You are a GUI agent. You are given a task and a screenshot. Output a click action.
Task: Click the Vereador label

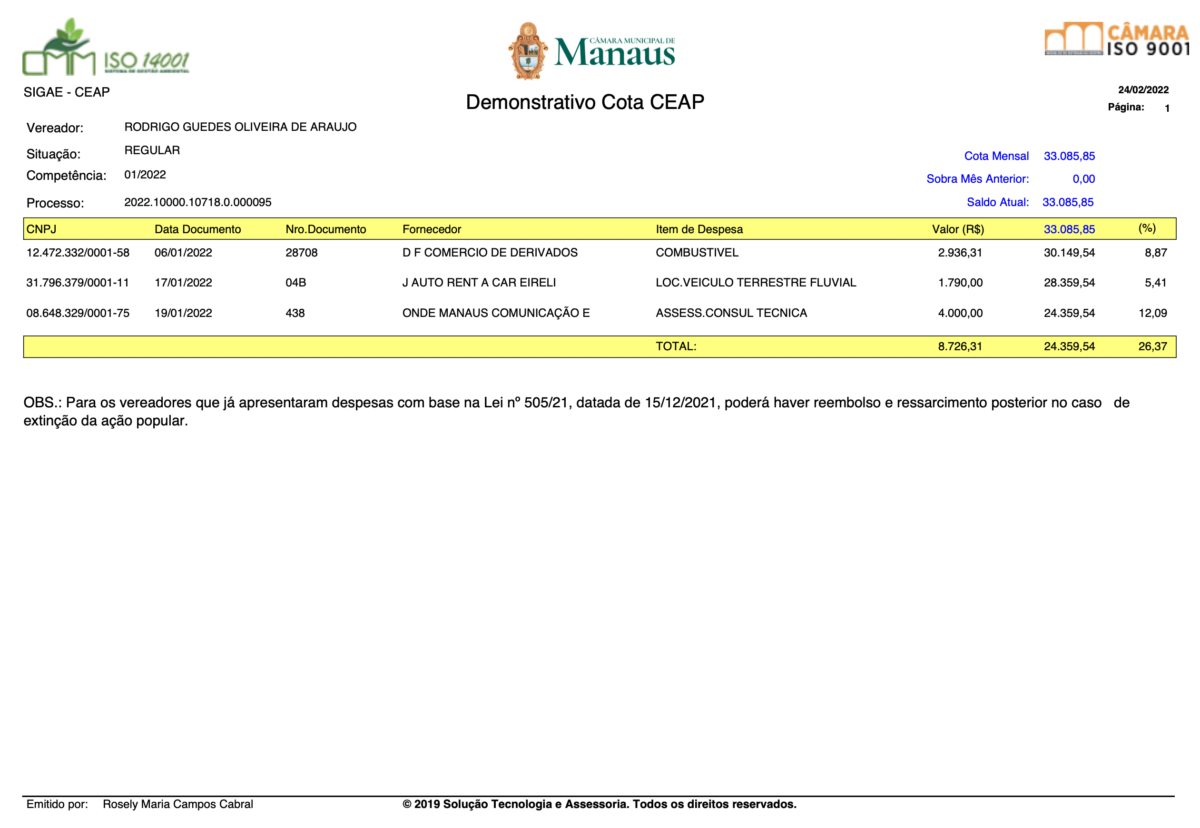point(55,128)
